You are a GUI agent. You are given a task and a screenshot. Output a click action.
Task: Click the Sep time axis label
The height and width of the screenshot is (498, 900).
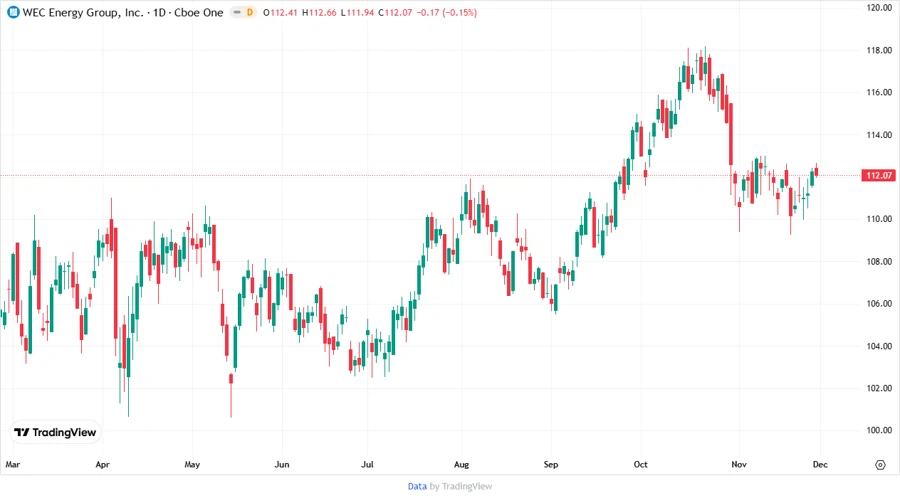551,465
